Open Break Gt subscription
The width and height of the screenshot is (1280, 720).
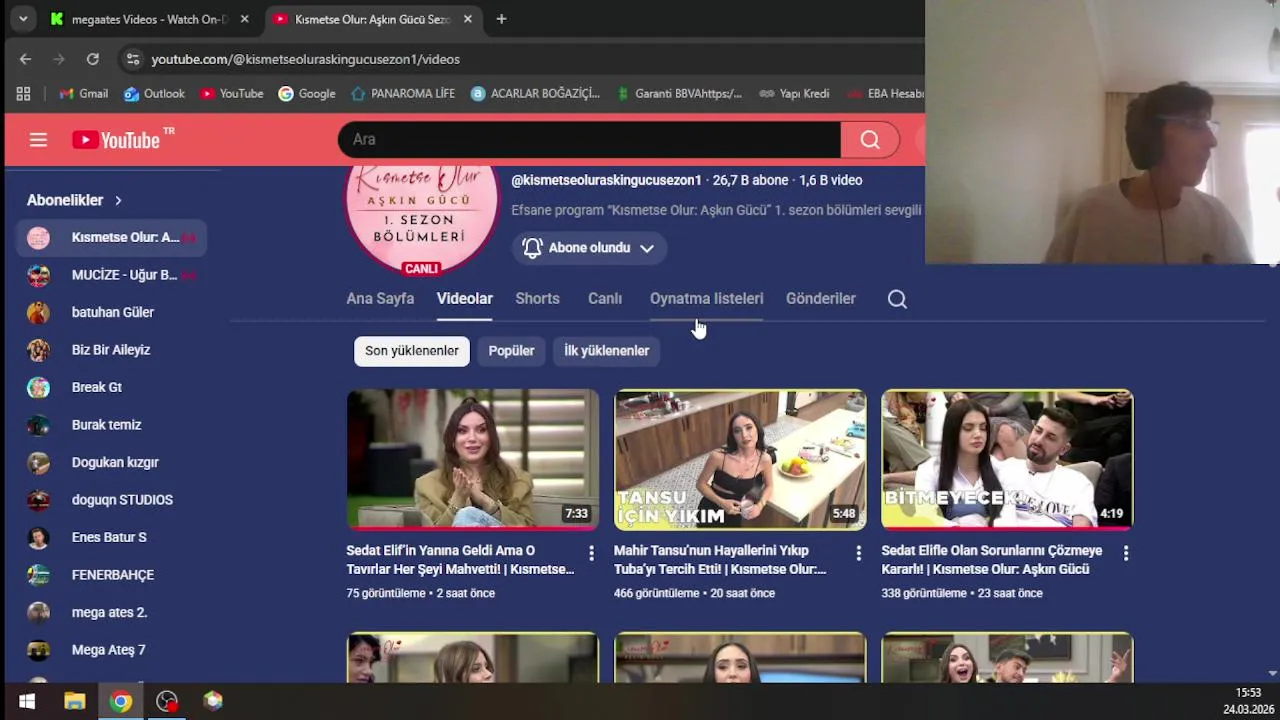[111, 387]
